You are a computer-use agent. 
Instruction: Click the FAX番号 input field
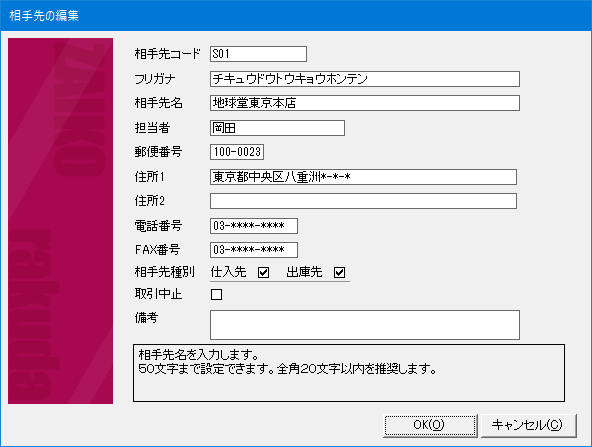tap(254, 250)
